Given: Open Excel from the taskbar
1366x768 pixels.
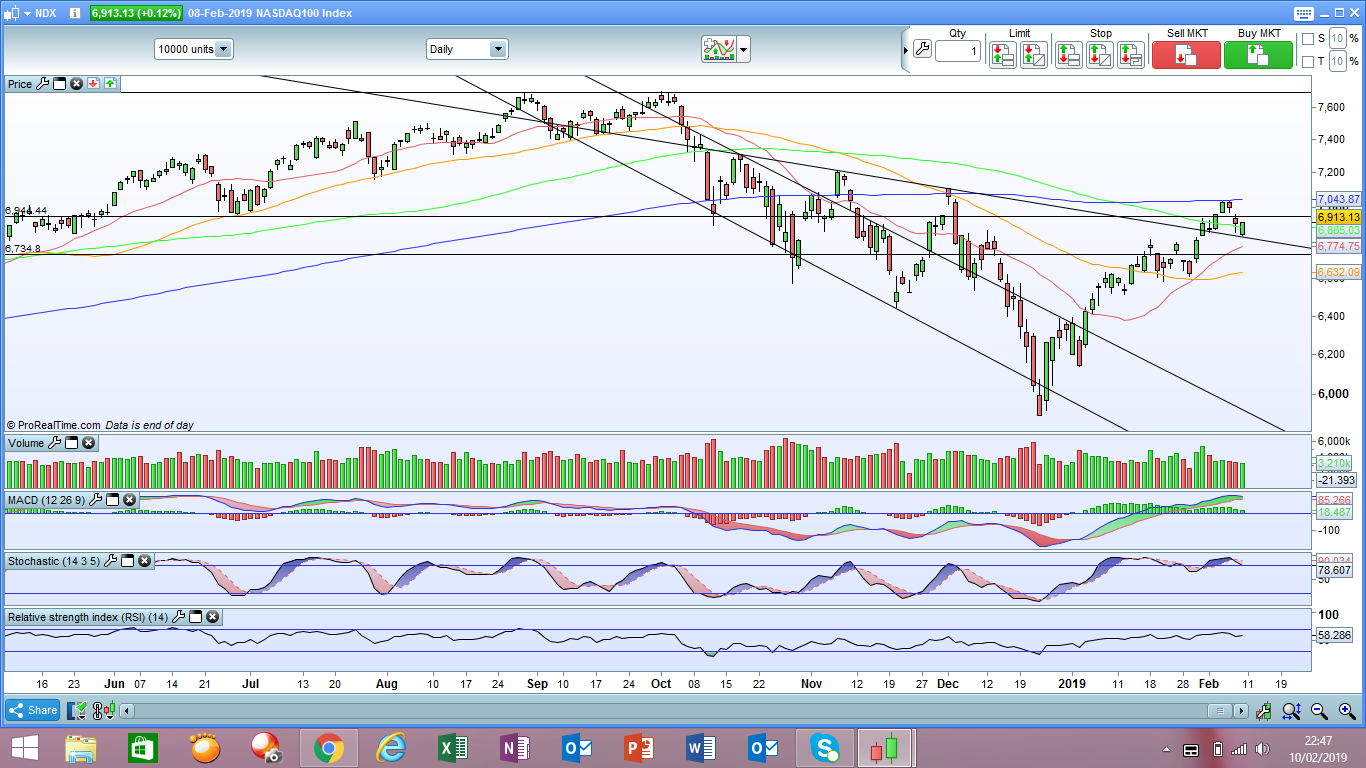Looking at the screenshot, I should click(x=452, y=748).
